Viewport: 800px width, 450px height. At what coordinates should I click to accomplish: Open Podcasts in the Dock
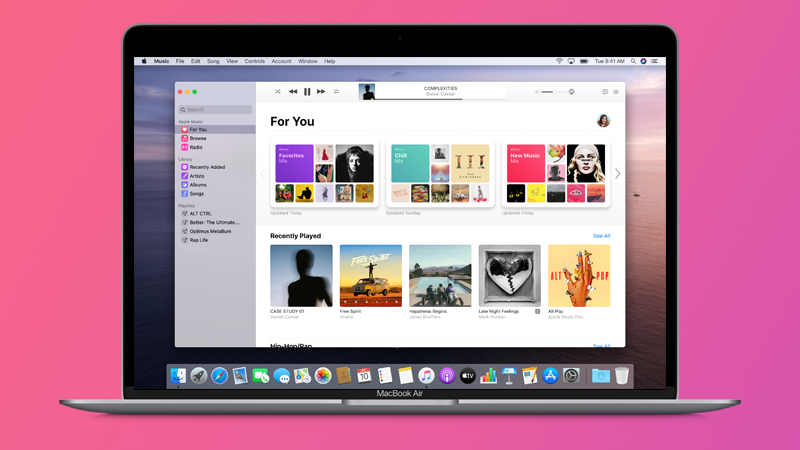[x=447, y=376]
